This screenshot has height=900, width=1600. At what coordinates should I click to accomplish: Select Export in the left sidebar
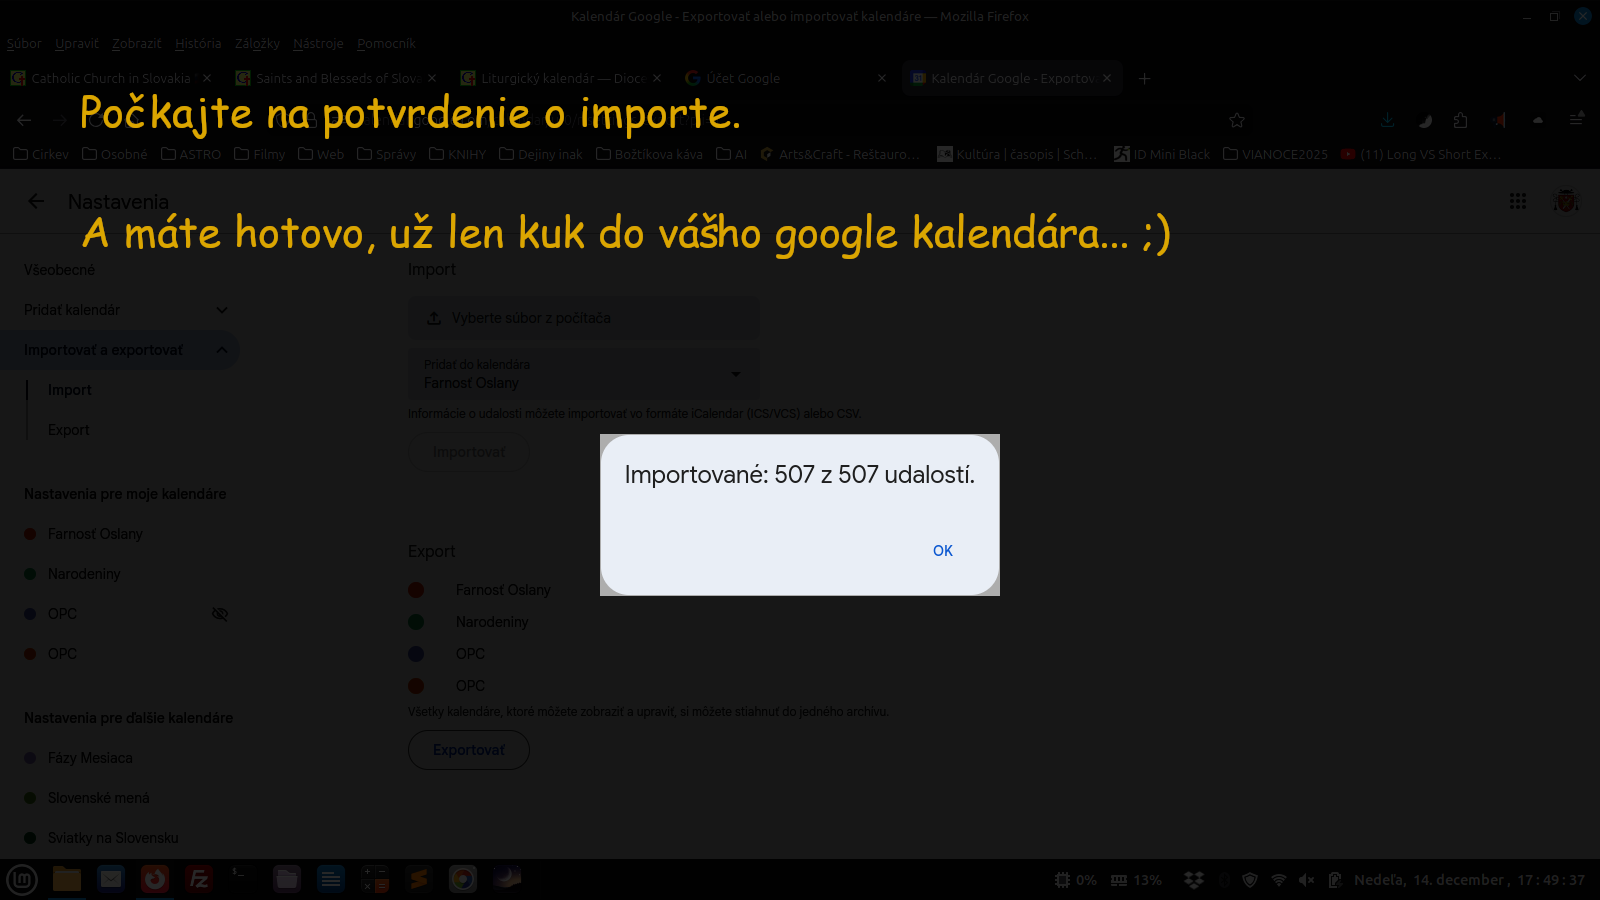[x=69, y=430]
